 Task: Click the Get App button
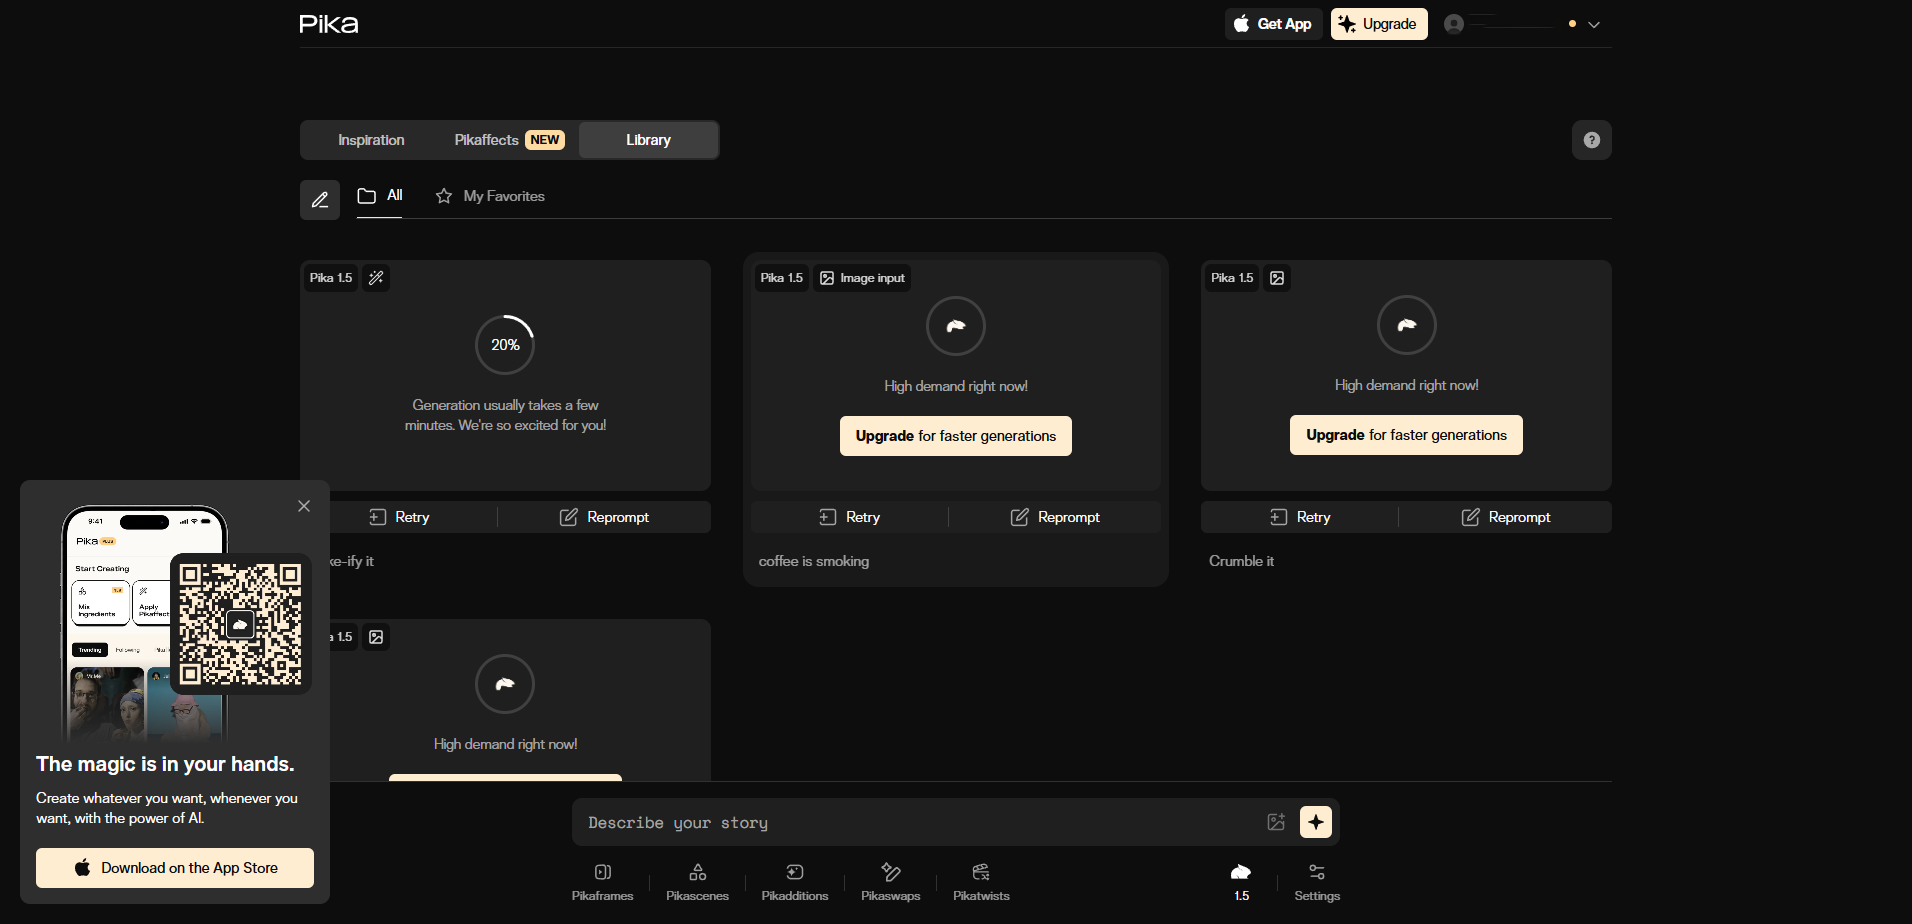pyautogui.click(x=1273, y=24)
